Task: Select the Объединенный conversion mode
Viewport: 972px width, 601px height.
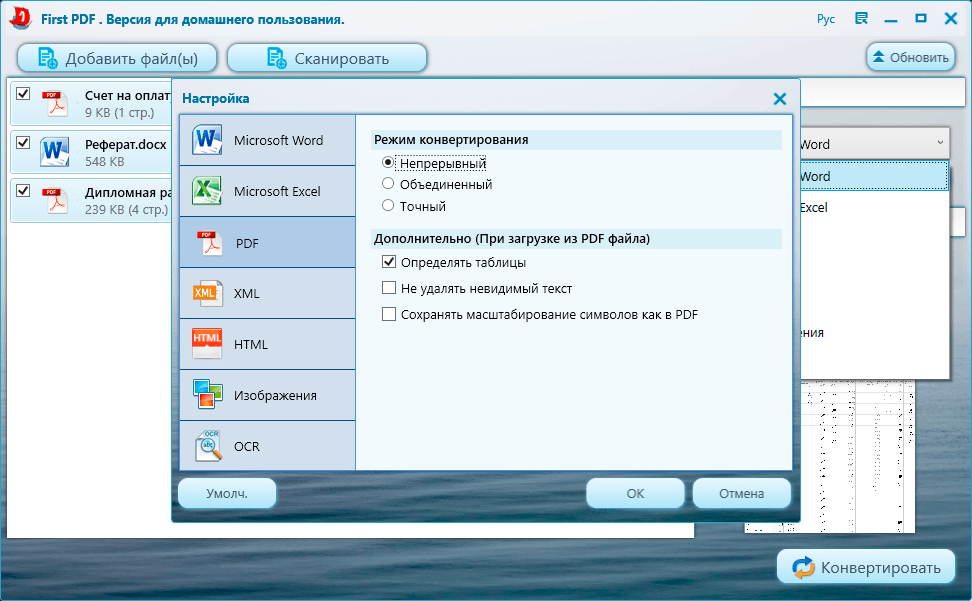Action: [x=388, y=183]
